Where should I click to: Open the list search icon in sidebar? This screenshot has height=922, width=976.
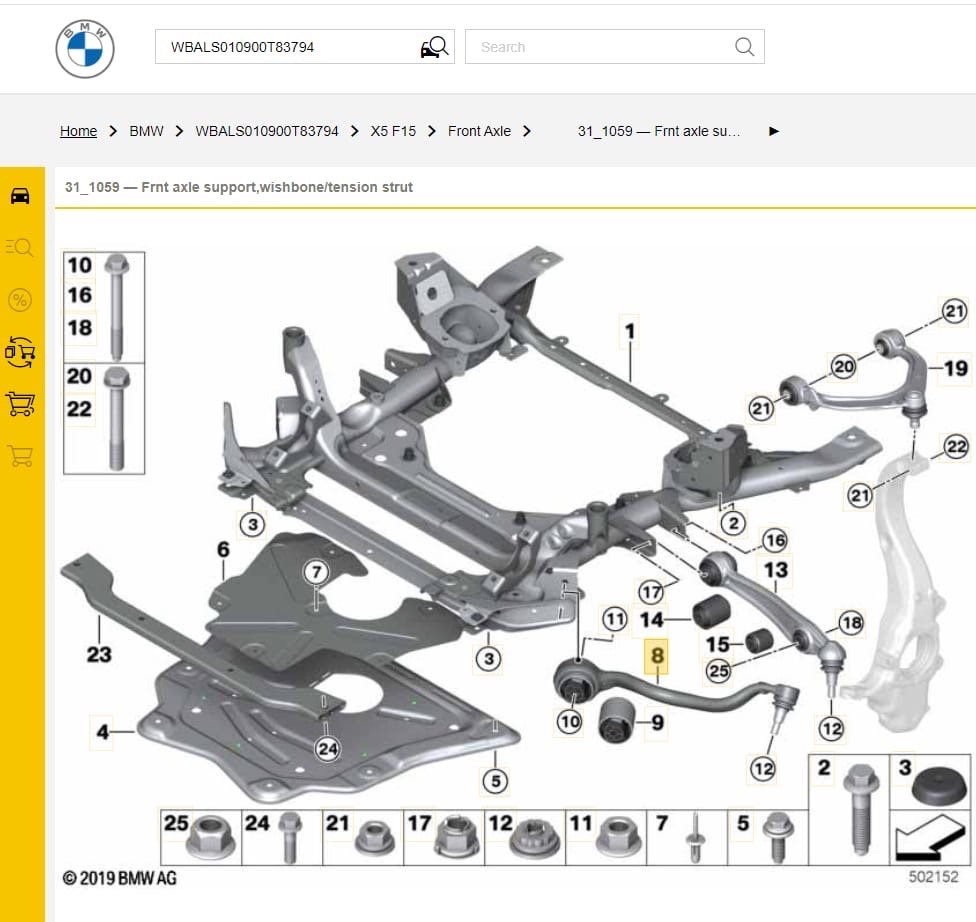pyautogui.click(x=20, y=247)
